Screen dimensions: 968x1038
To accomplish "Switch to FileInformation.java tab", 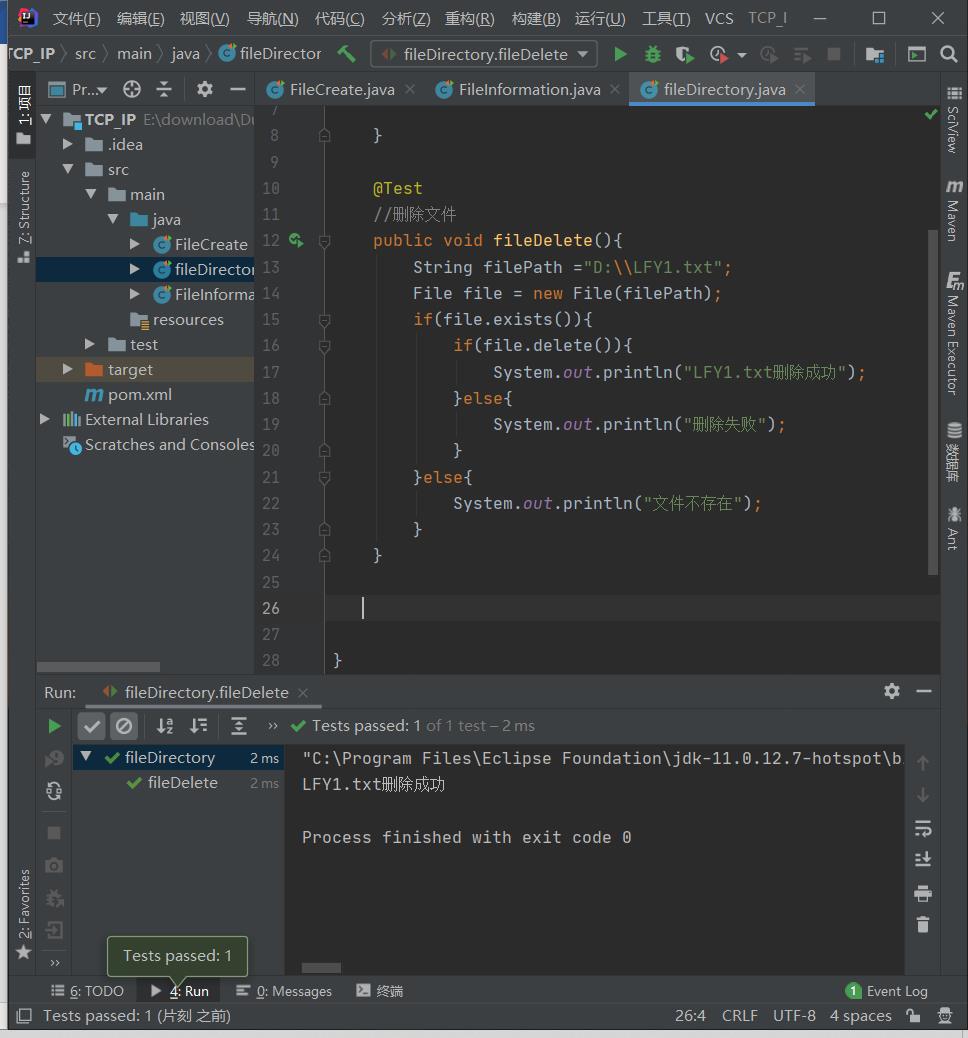I will pyautogui.click(x=529, y=90).
